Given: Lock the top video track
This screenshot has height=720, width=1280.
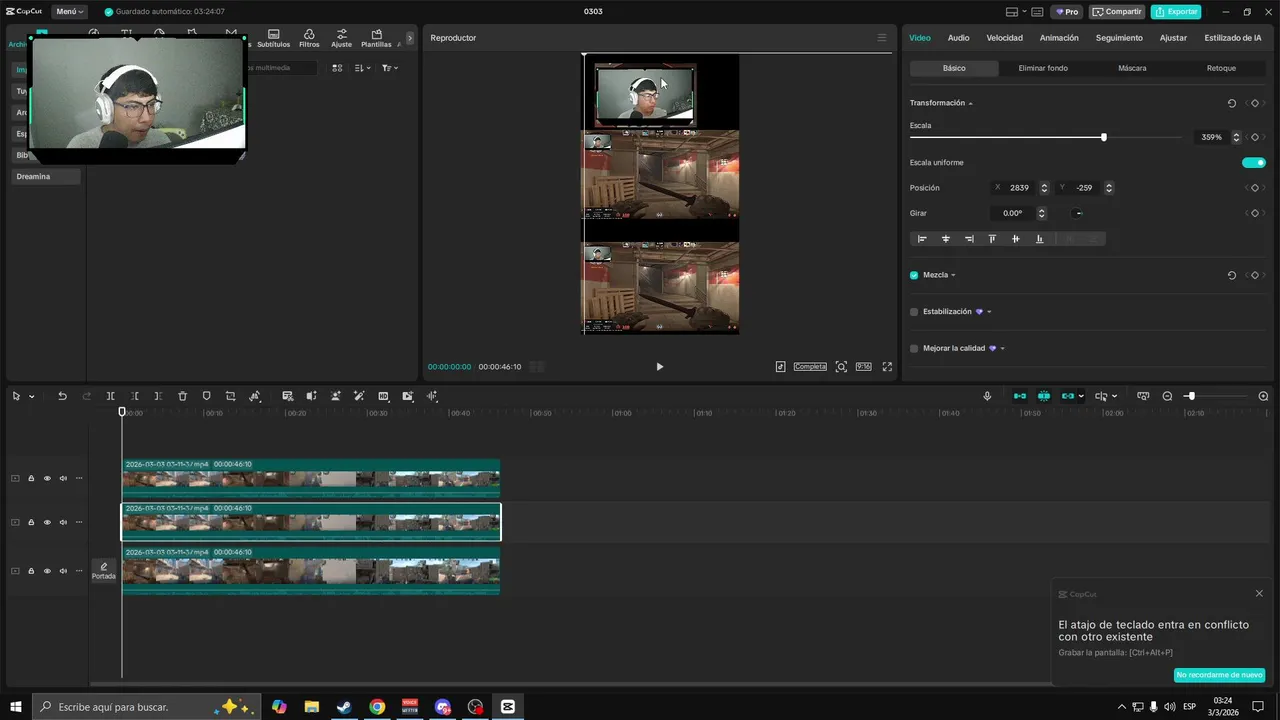Looking at the screenshot, I should pos(31,478).
